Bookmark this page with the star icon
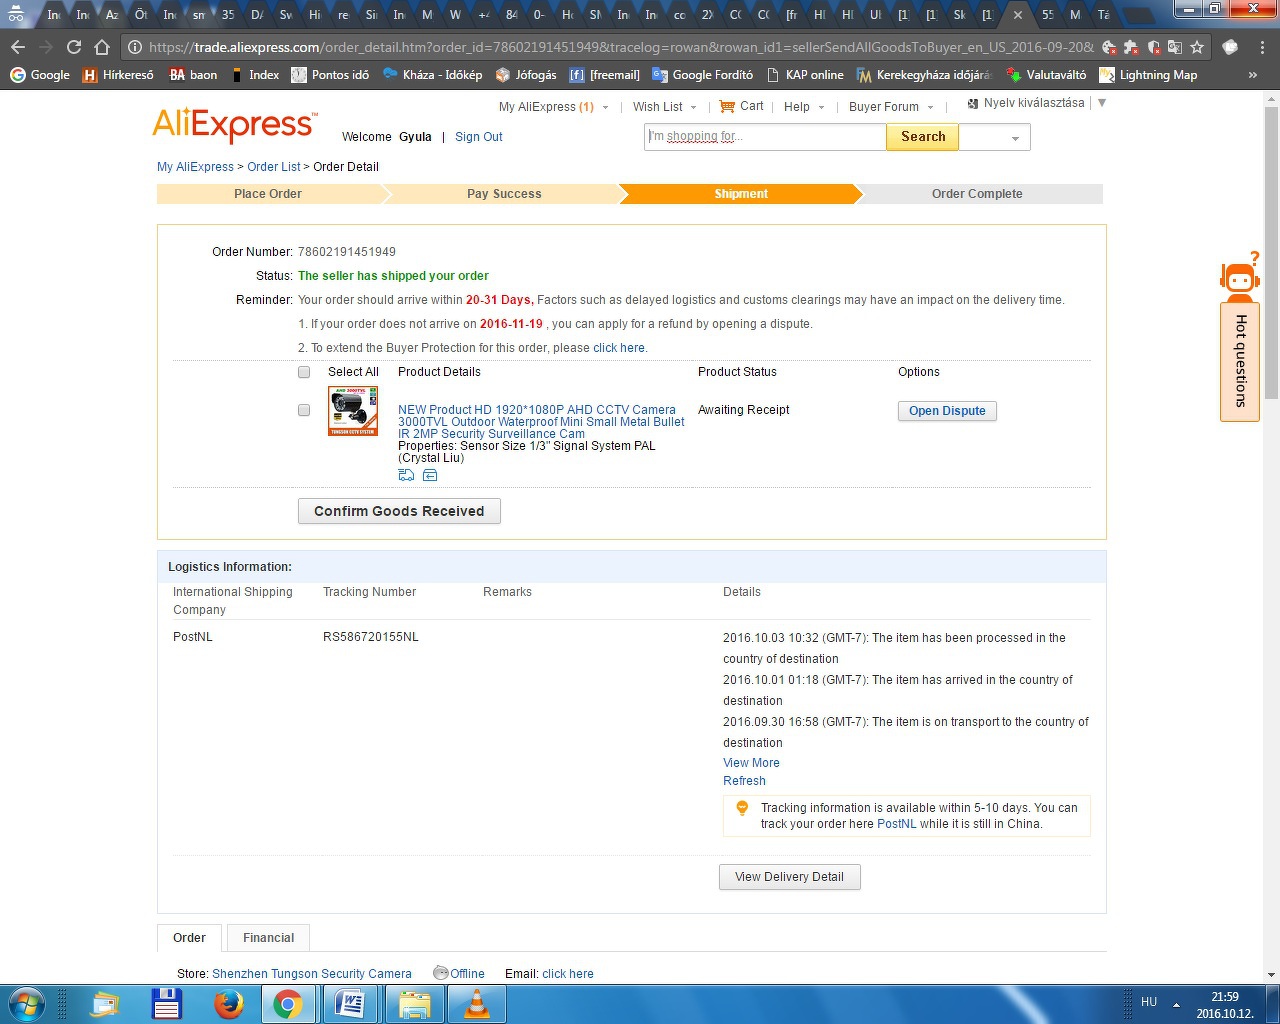The image size is (1280, 1024). coord(1197,47)
